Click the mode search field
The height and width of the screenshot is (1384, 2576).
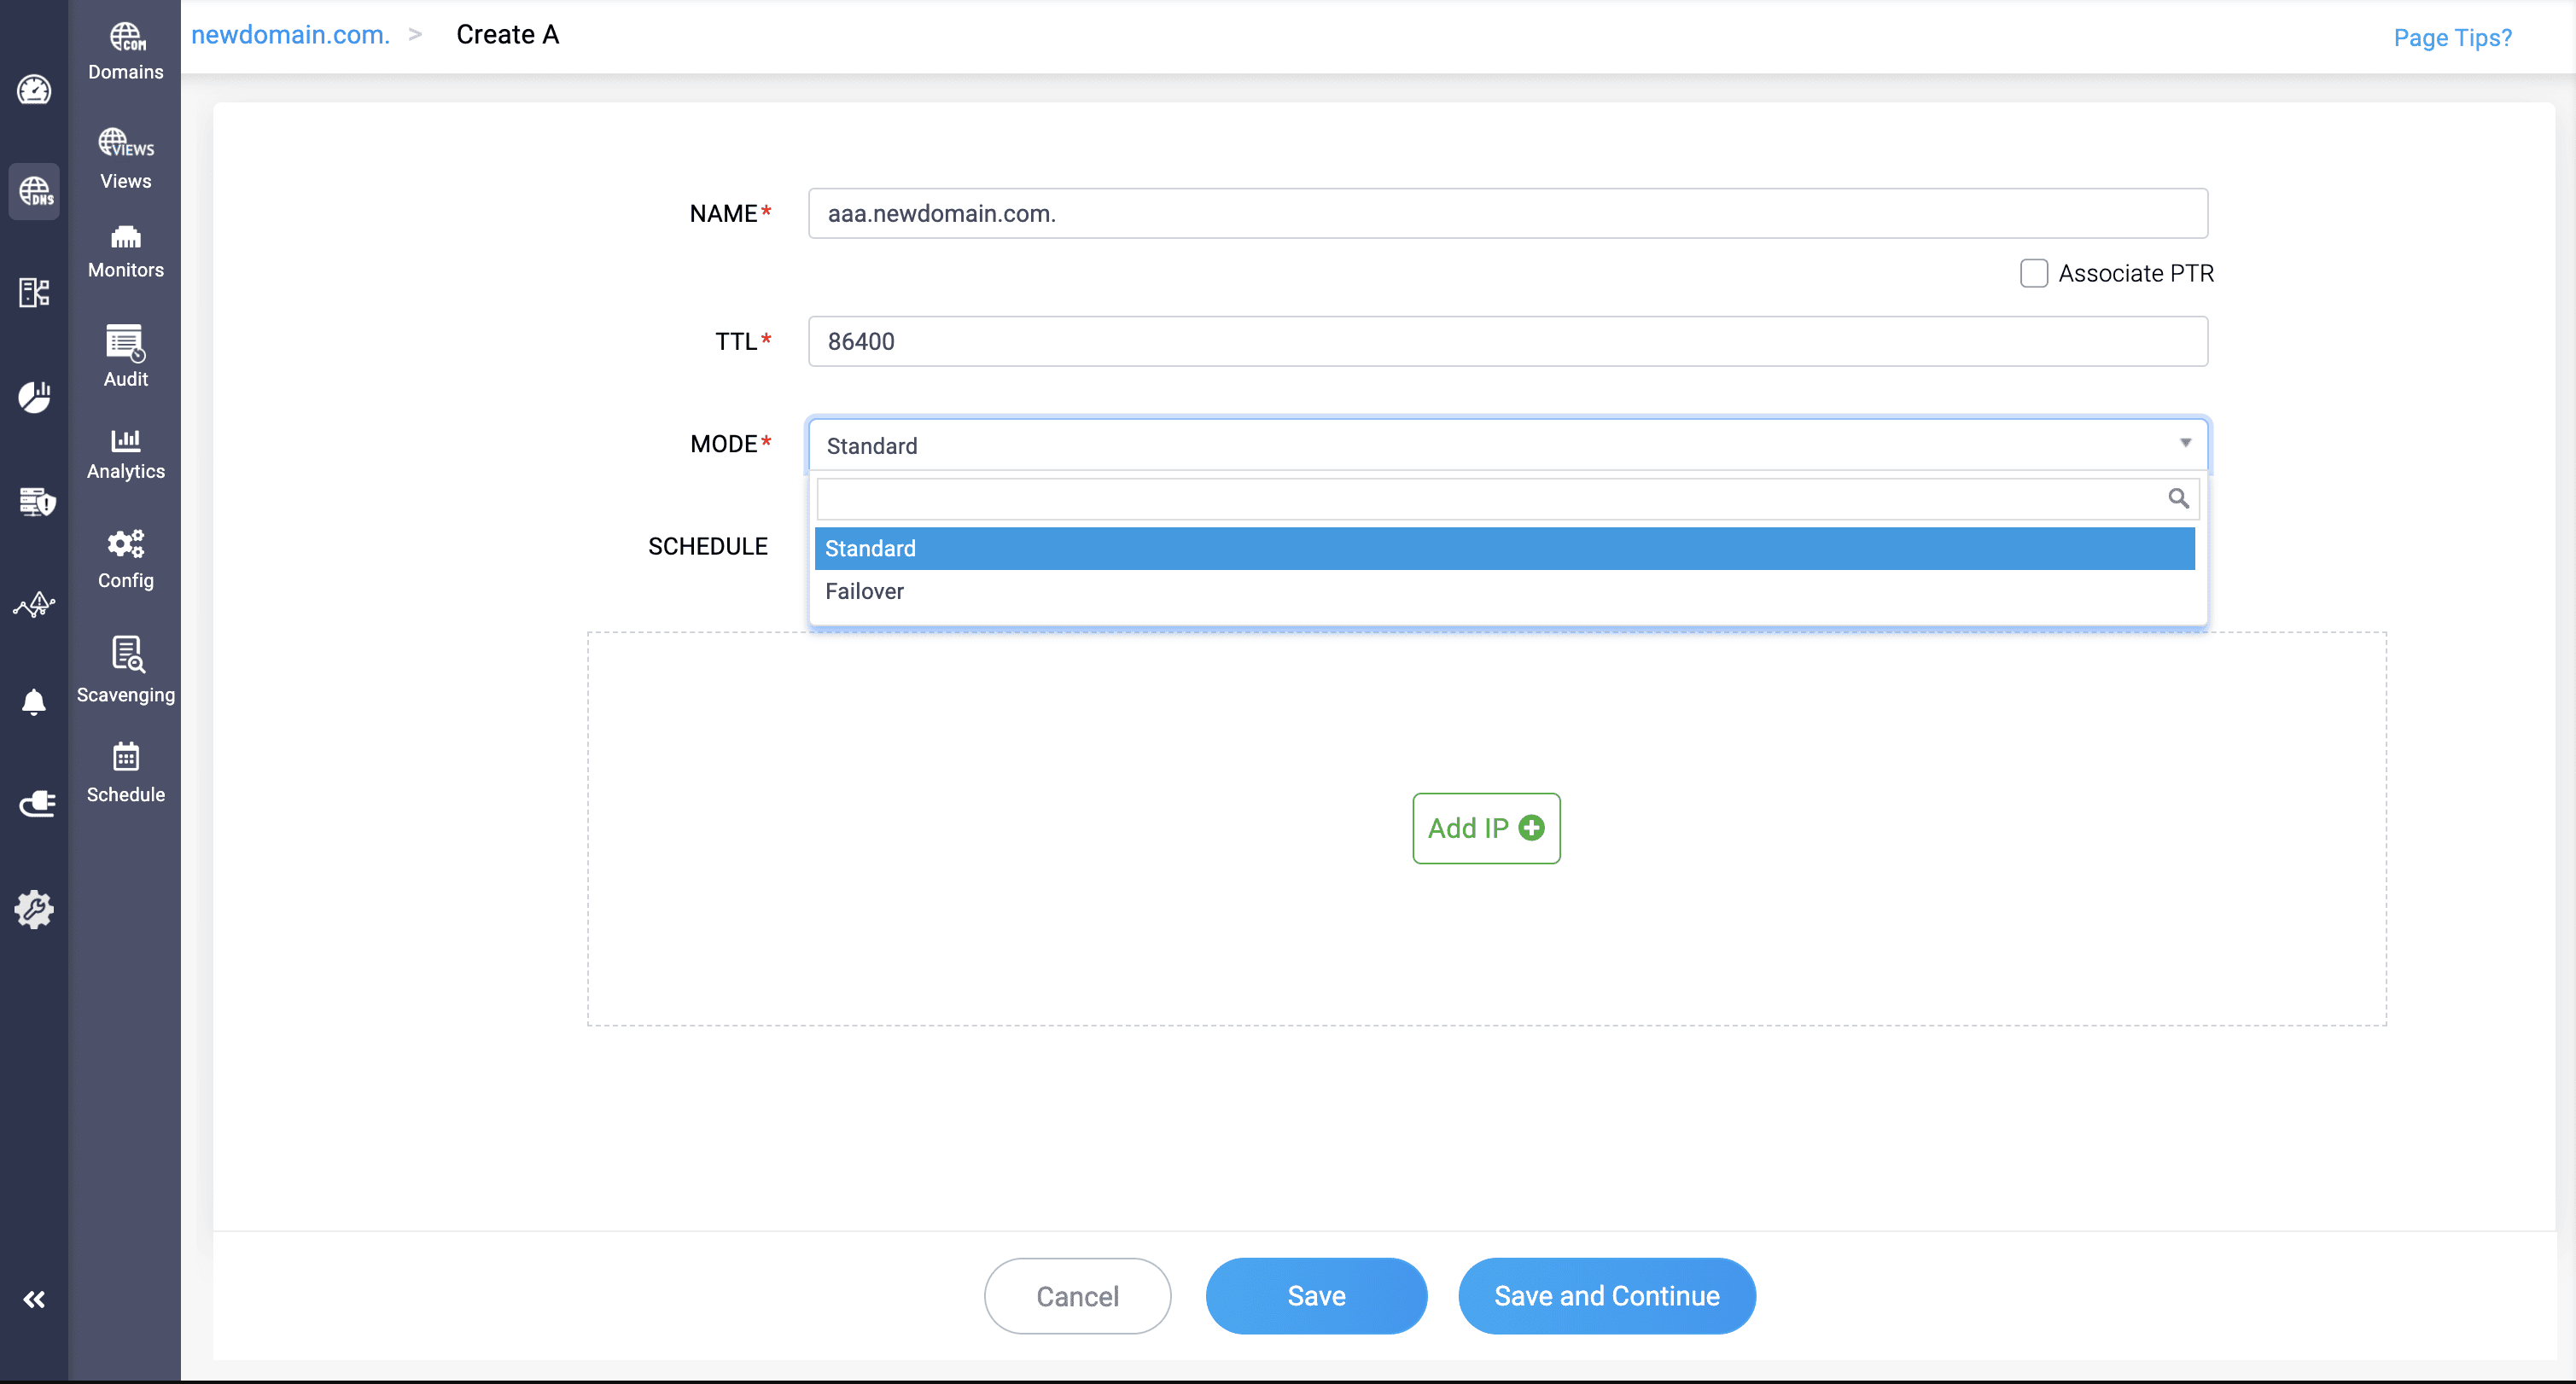[x=1490, y=498]
